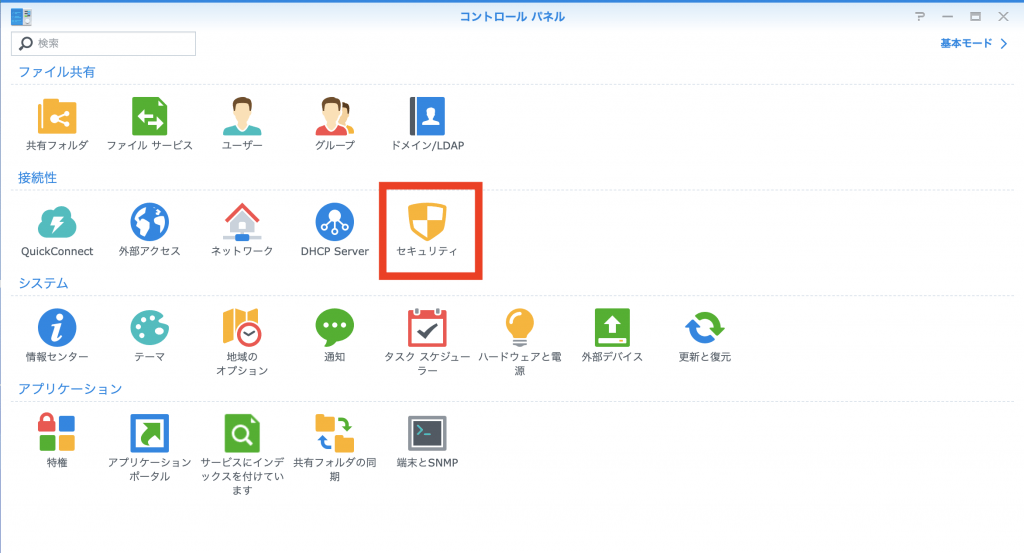Collapse the 接続性 section header
1024x553 pixels.
[x=38, y=178]
